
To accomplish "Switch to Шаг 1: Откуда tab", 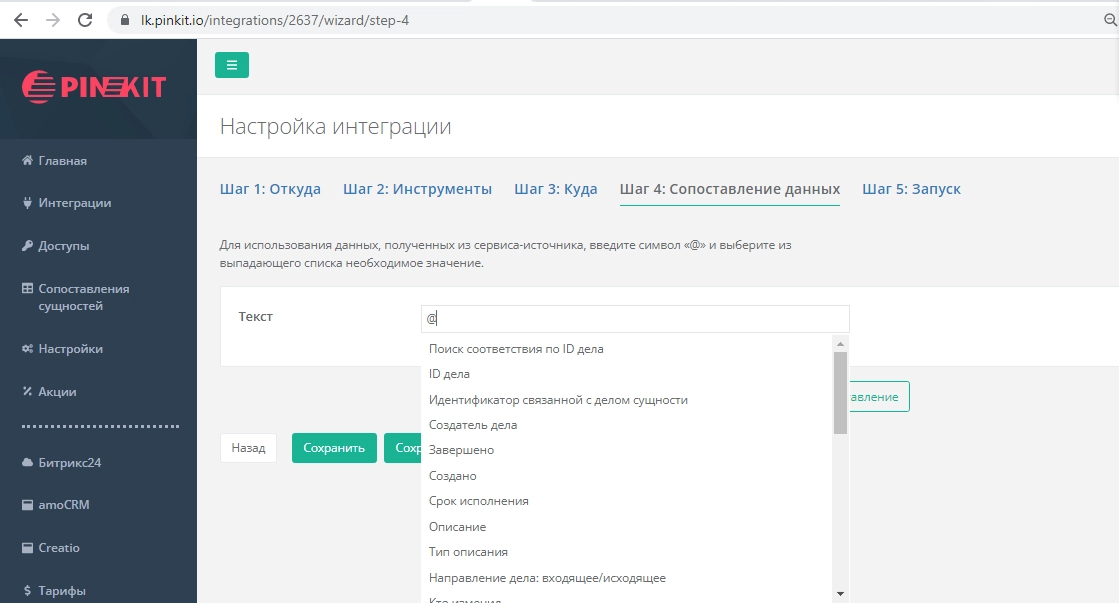I will pyautogui.click(x=270, y=189).
